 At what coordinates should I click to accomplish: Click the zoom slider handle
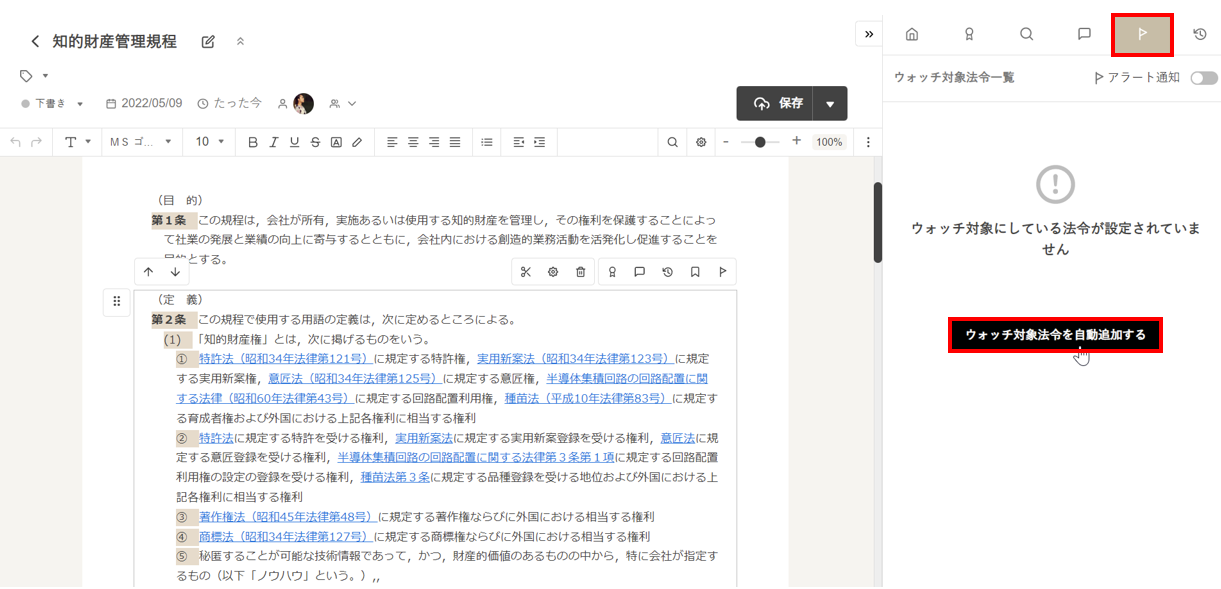[761, 142]
